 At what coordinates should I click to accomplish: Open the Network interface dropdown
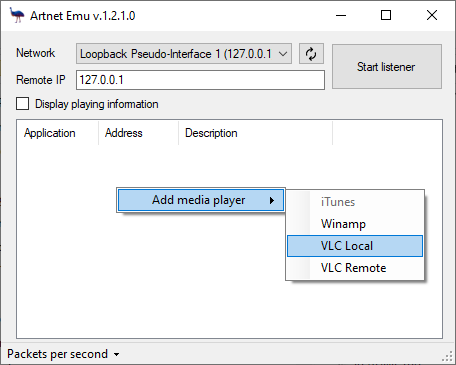(184, 54)
